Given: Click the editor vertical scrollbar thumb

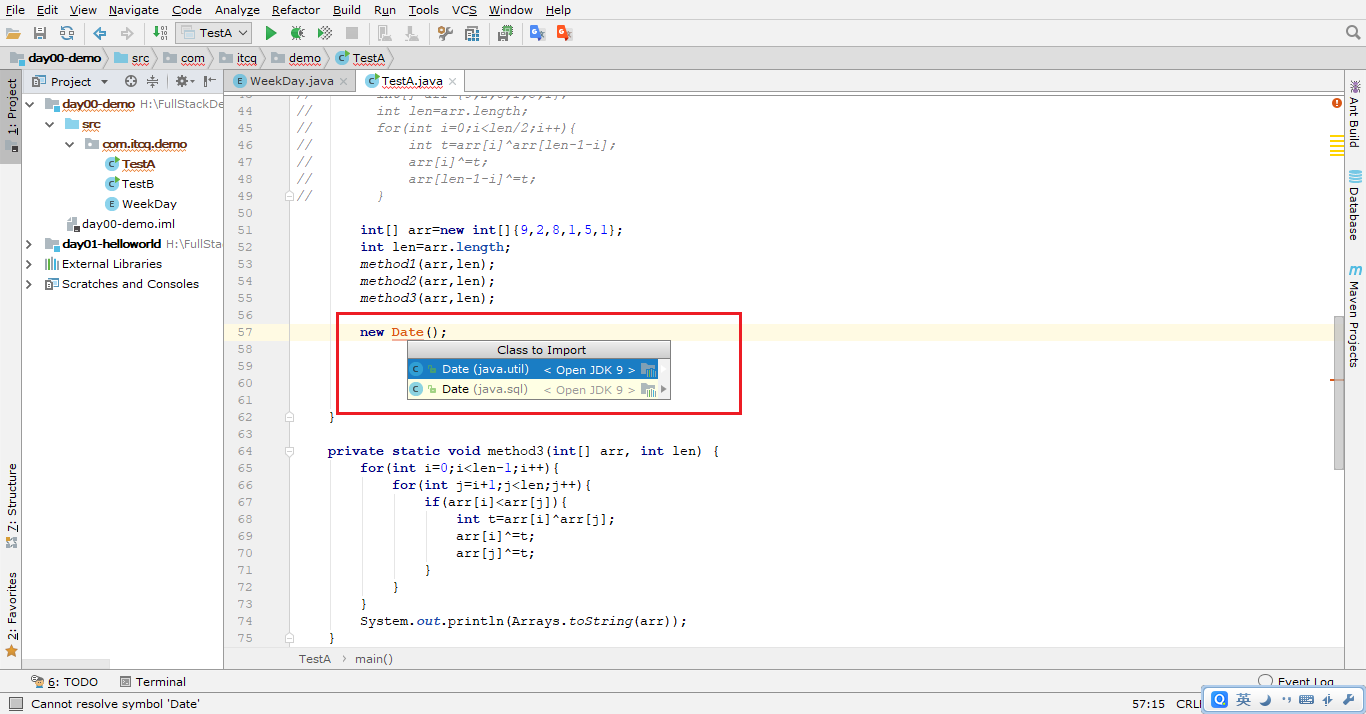Looking at the screenshot, I should point(1338,392).
